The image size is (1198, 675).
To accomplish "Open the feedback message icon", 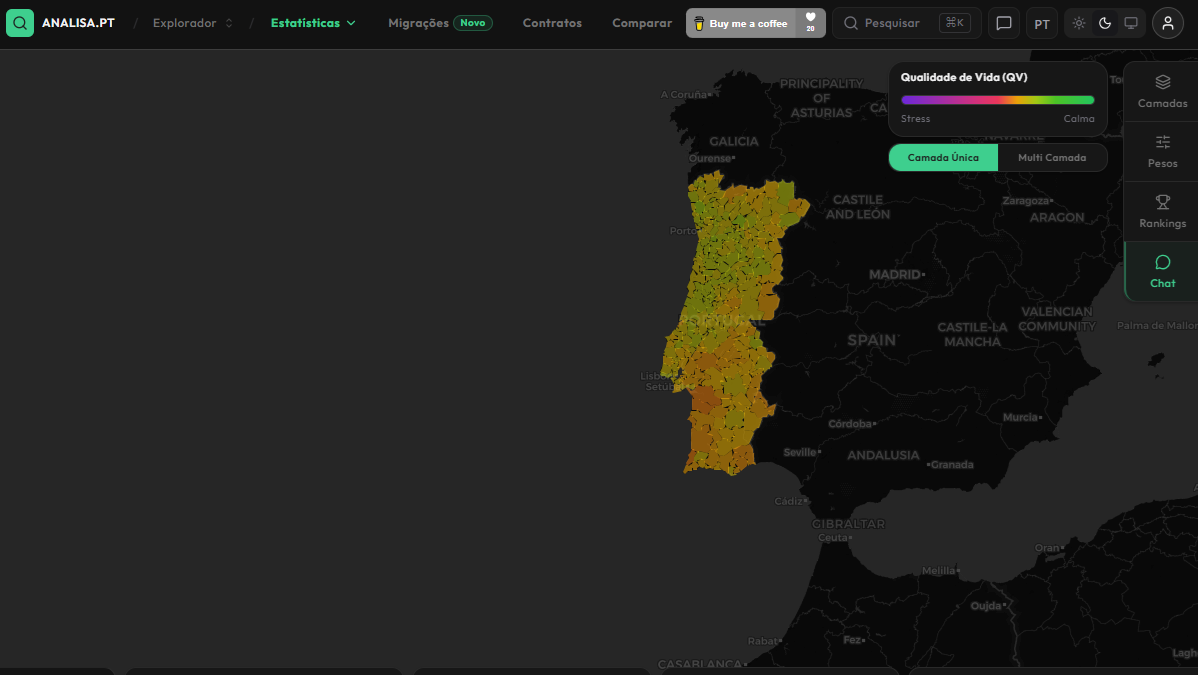I will click(x=1004, y=23).
